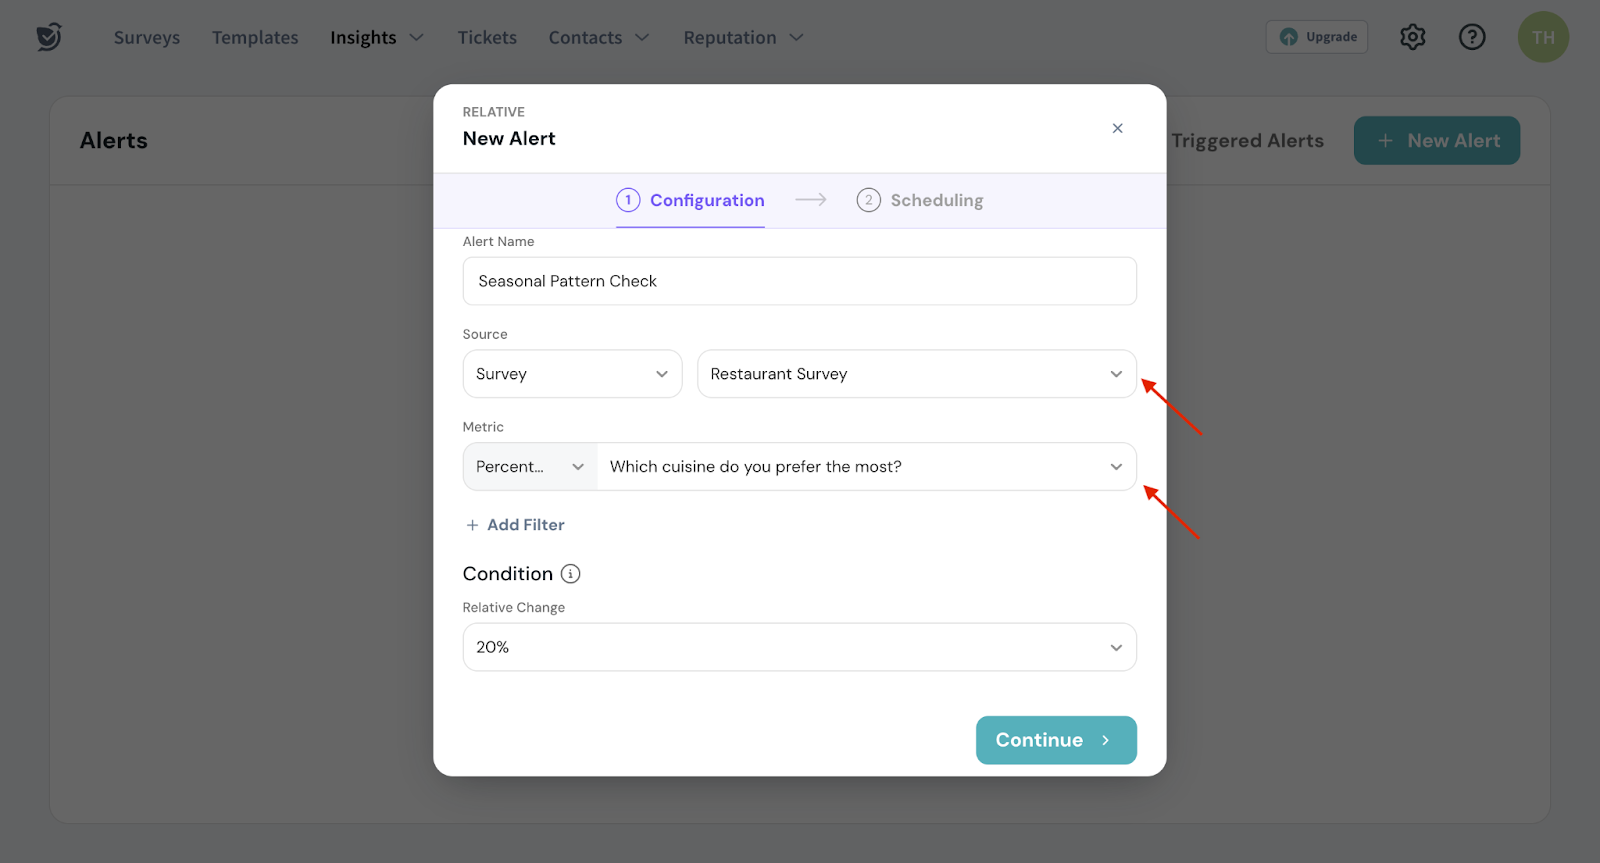Viewport: 1600px width, 863px height.
Task: Click the Add Filter plus link
Action: (x=515, y=525)
